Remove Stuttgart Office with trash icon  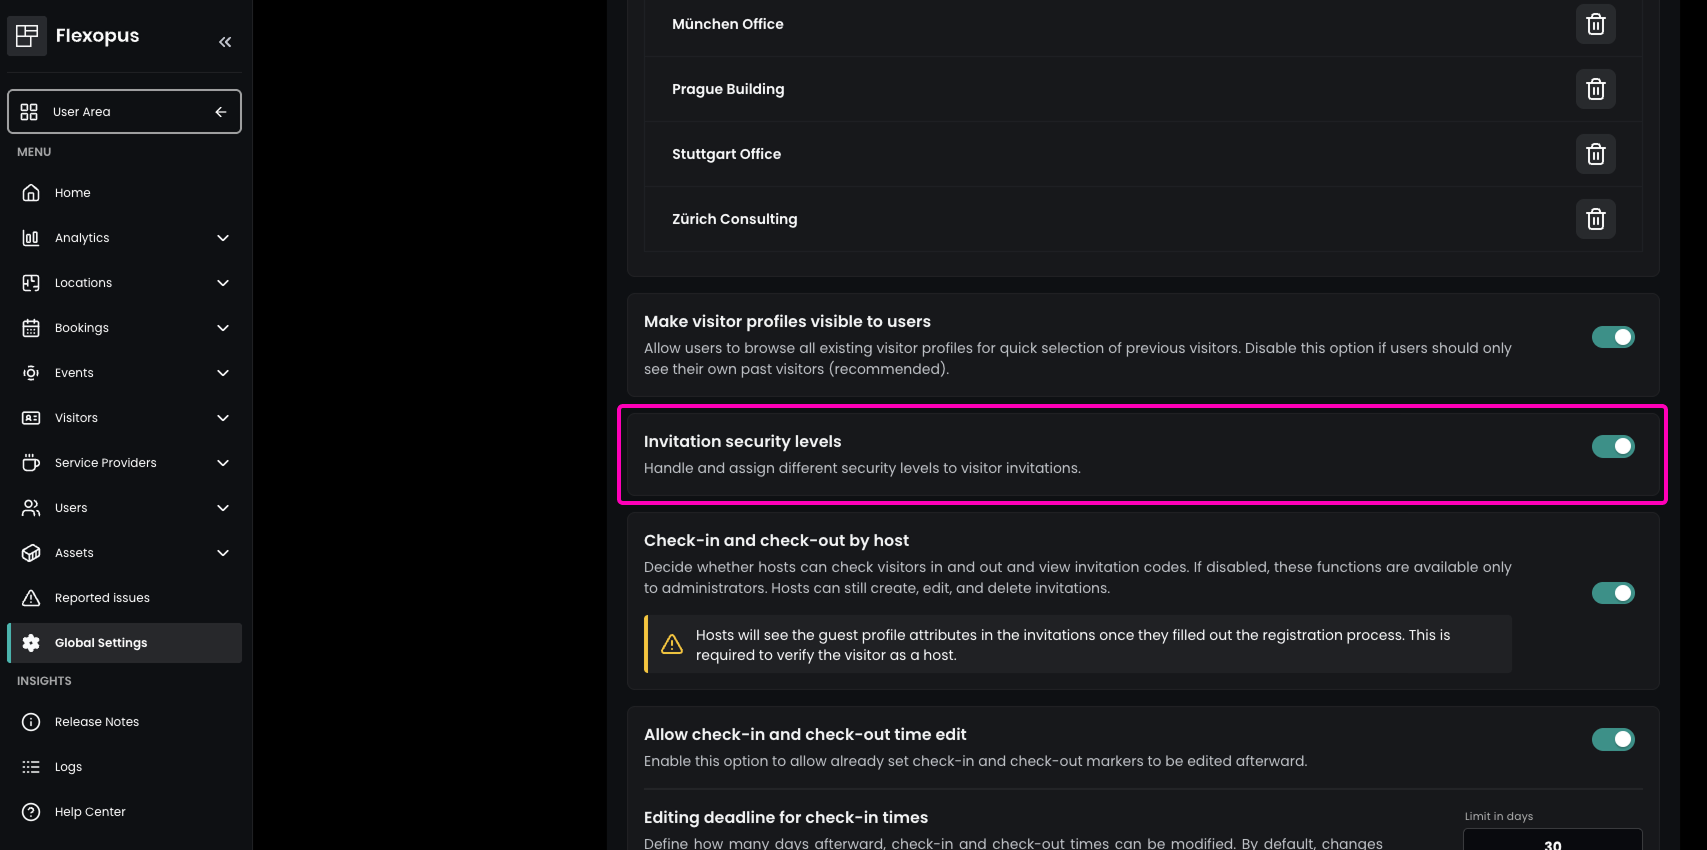click(x=1595, y=154)
